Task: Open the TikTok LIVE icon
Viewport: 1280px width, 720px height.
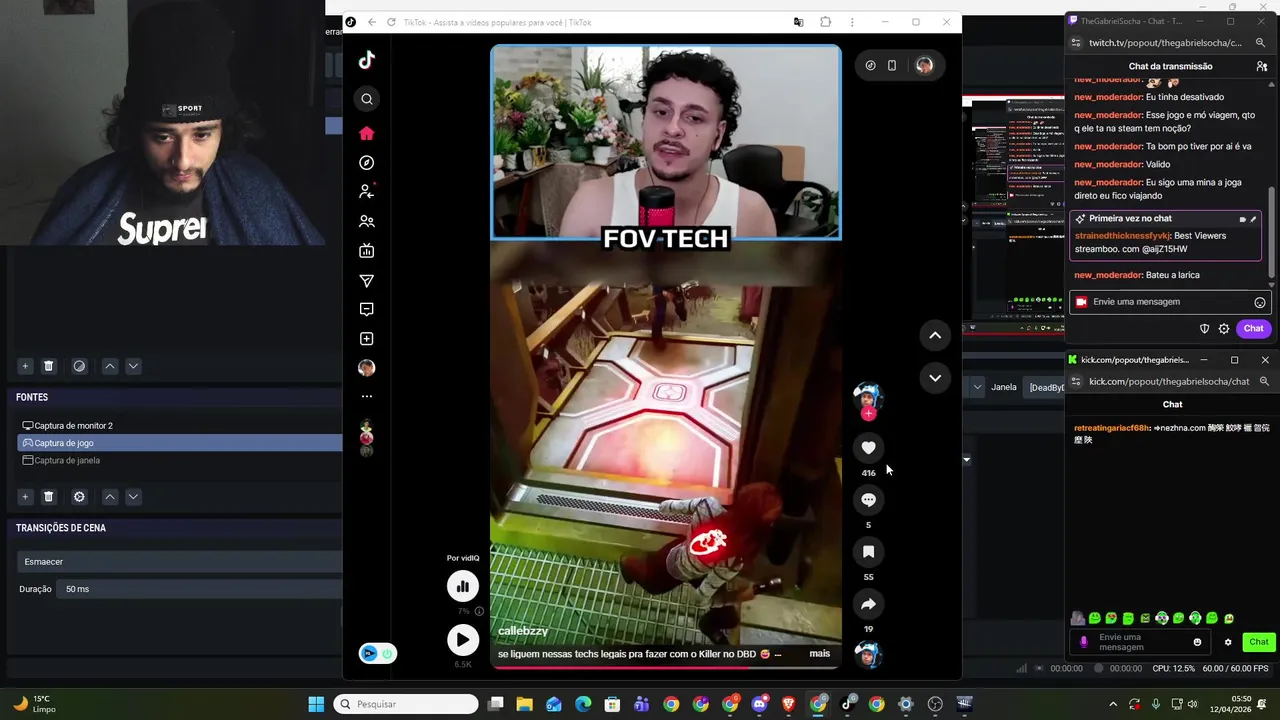Action: tap(367, 251)
